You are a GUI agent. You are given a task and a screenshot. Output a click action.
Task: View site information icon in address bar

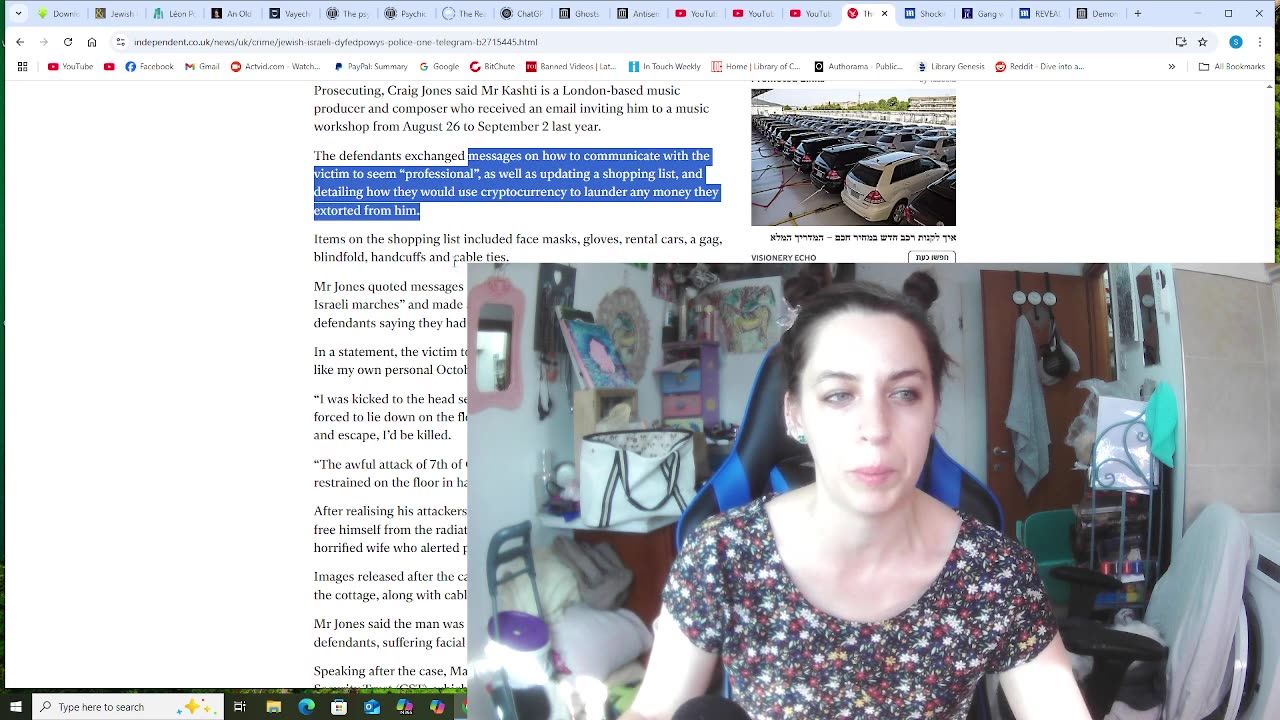point(120,42)
